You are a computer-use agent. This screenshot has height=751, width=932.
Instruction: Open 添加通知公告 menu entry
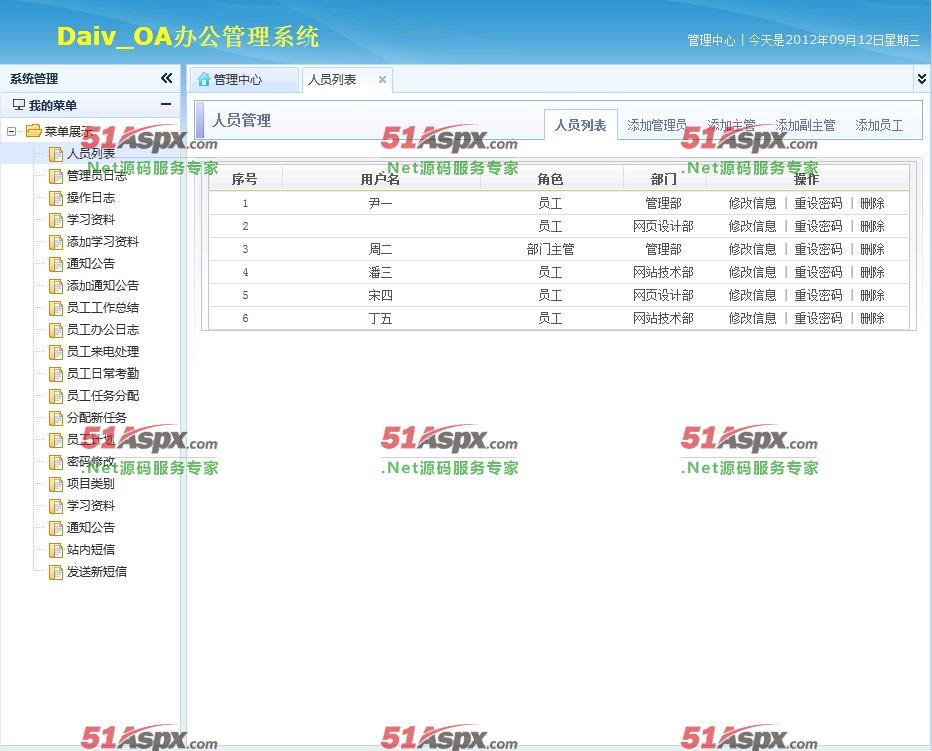(x=102, y=285)
